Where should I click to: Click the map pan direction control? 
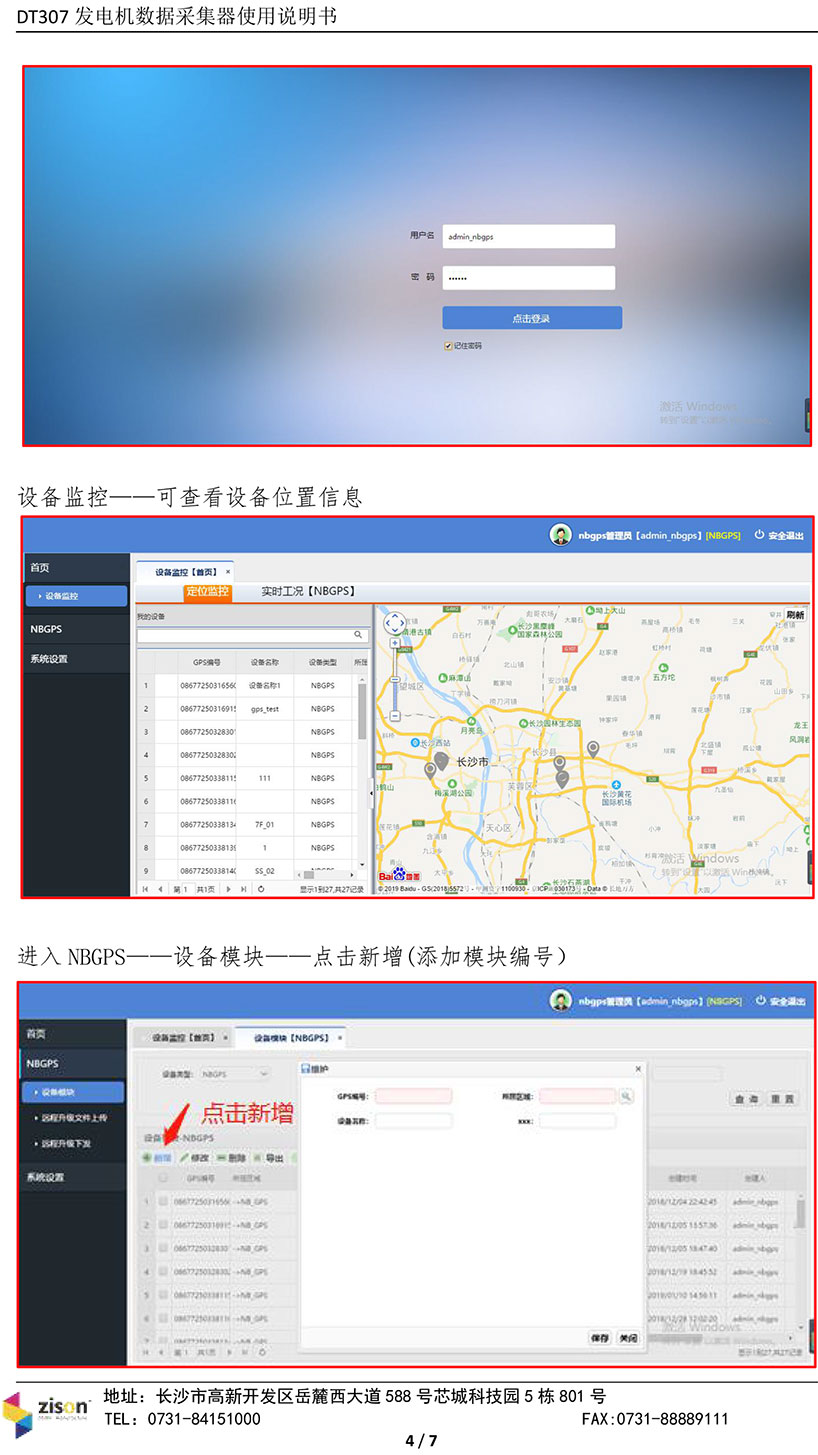click(x=395, y=623)
